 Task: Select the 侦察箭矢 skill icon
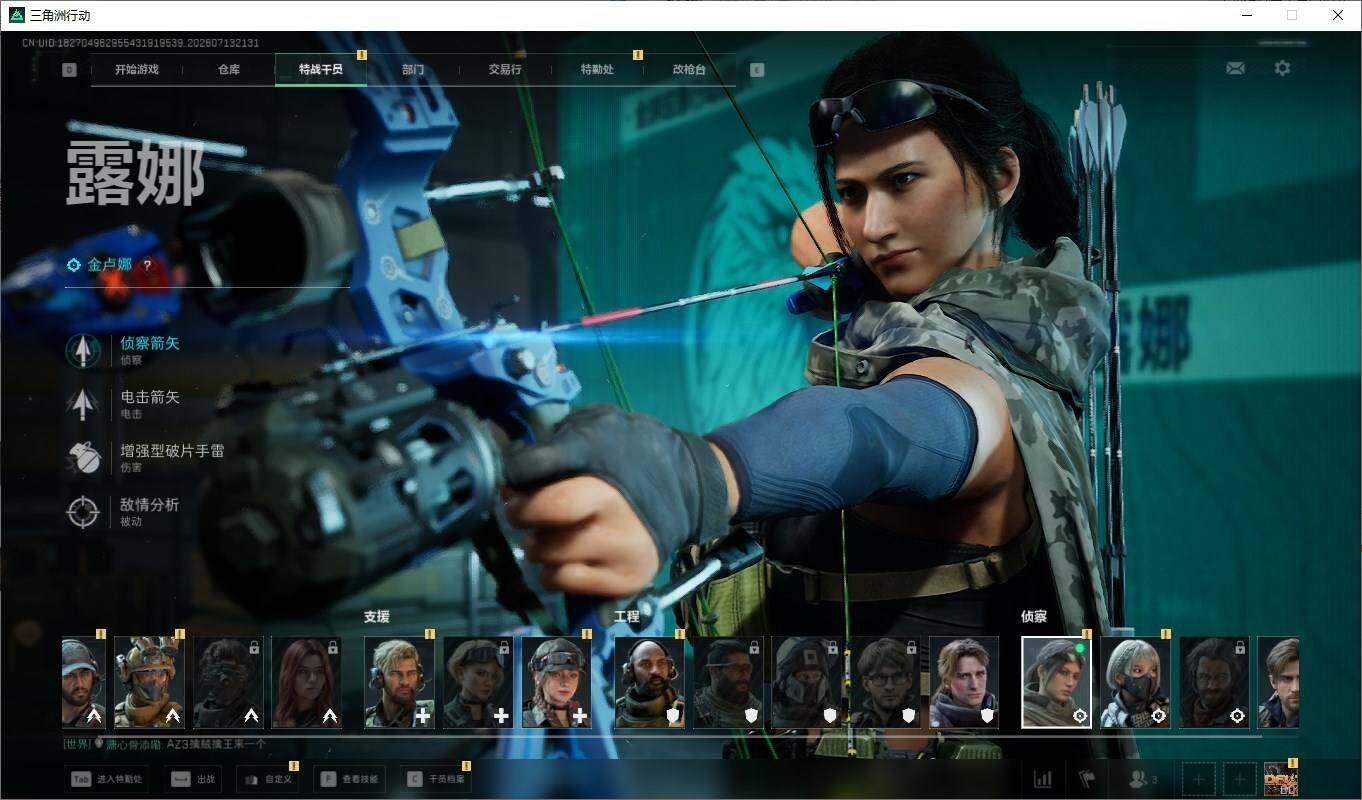click(83, 351)
